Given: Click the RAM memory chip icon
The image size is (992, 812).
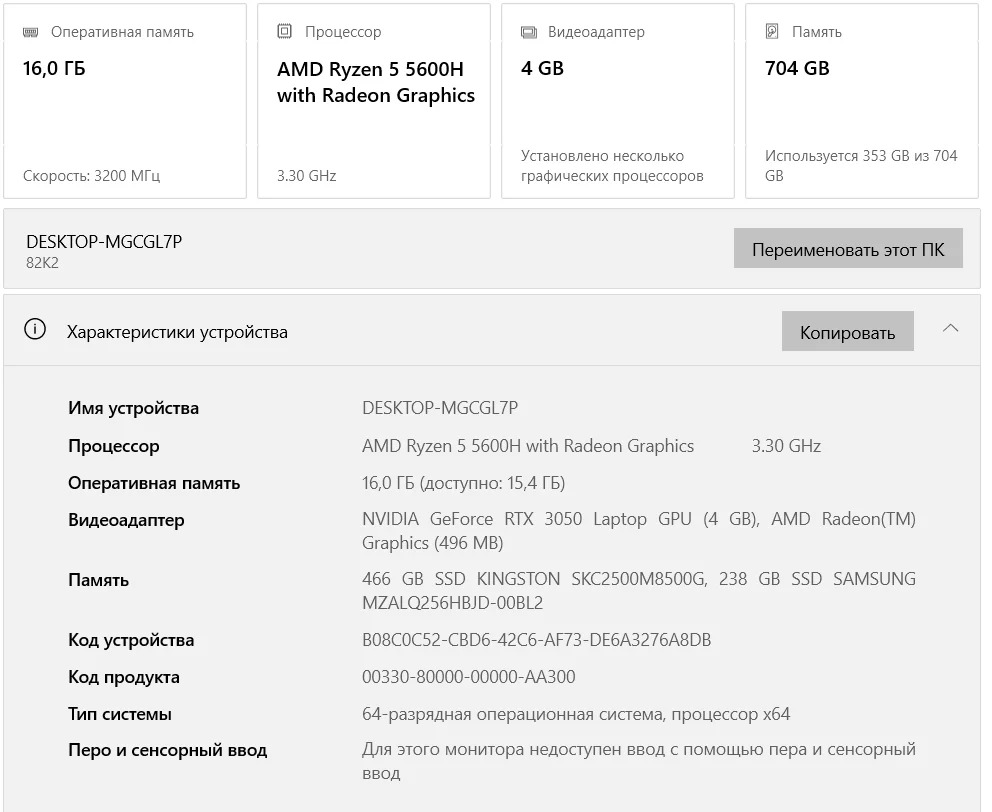Looking at the screenshot, I should coord(30,32).
